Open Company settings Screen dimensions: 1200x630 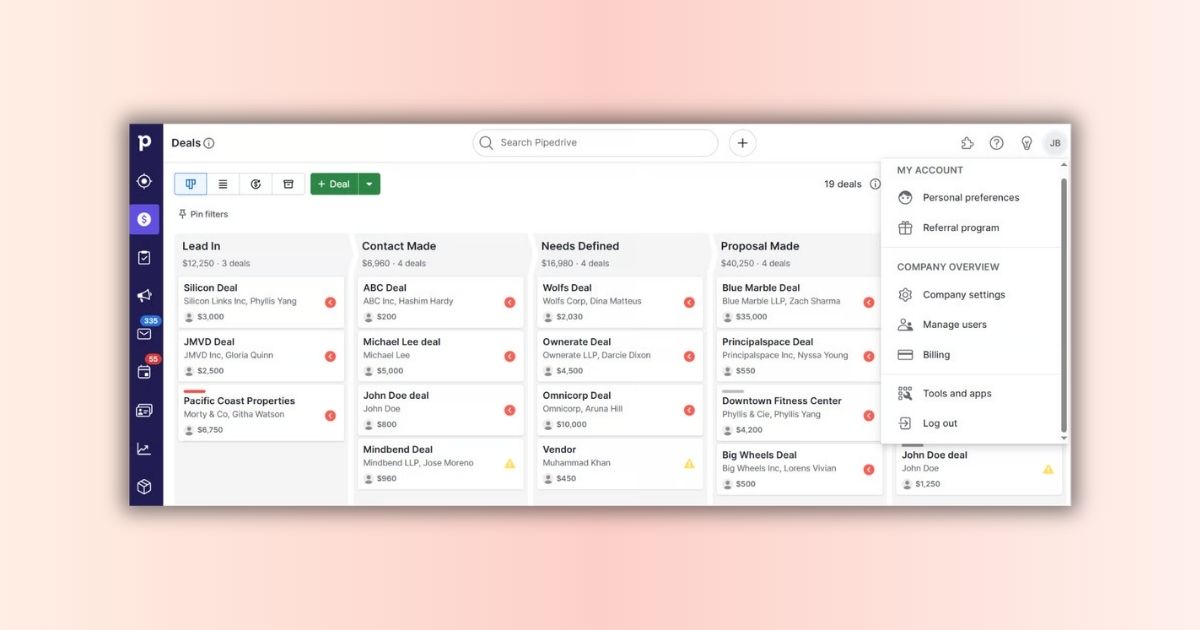(971, 295)
